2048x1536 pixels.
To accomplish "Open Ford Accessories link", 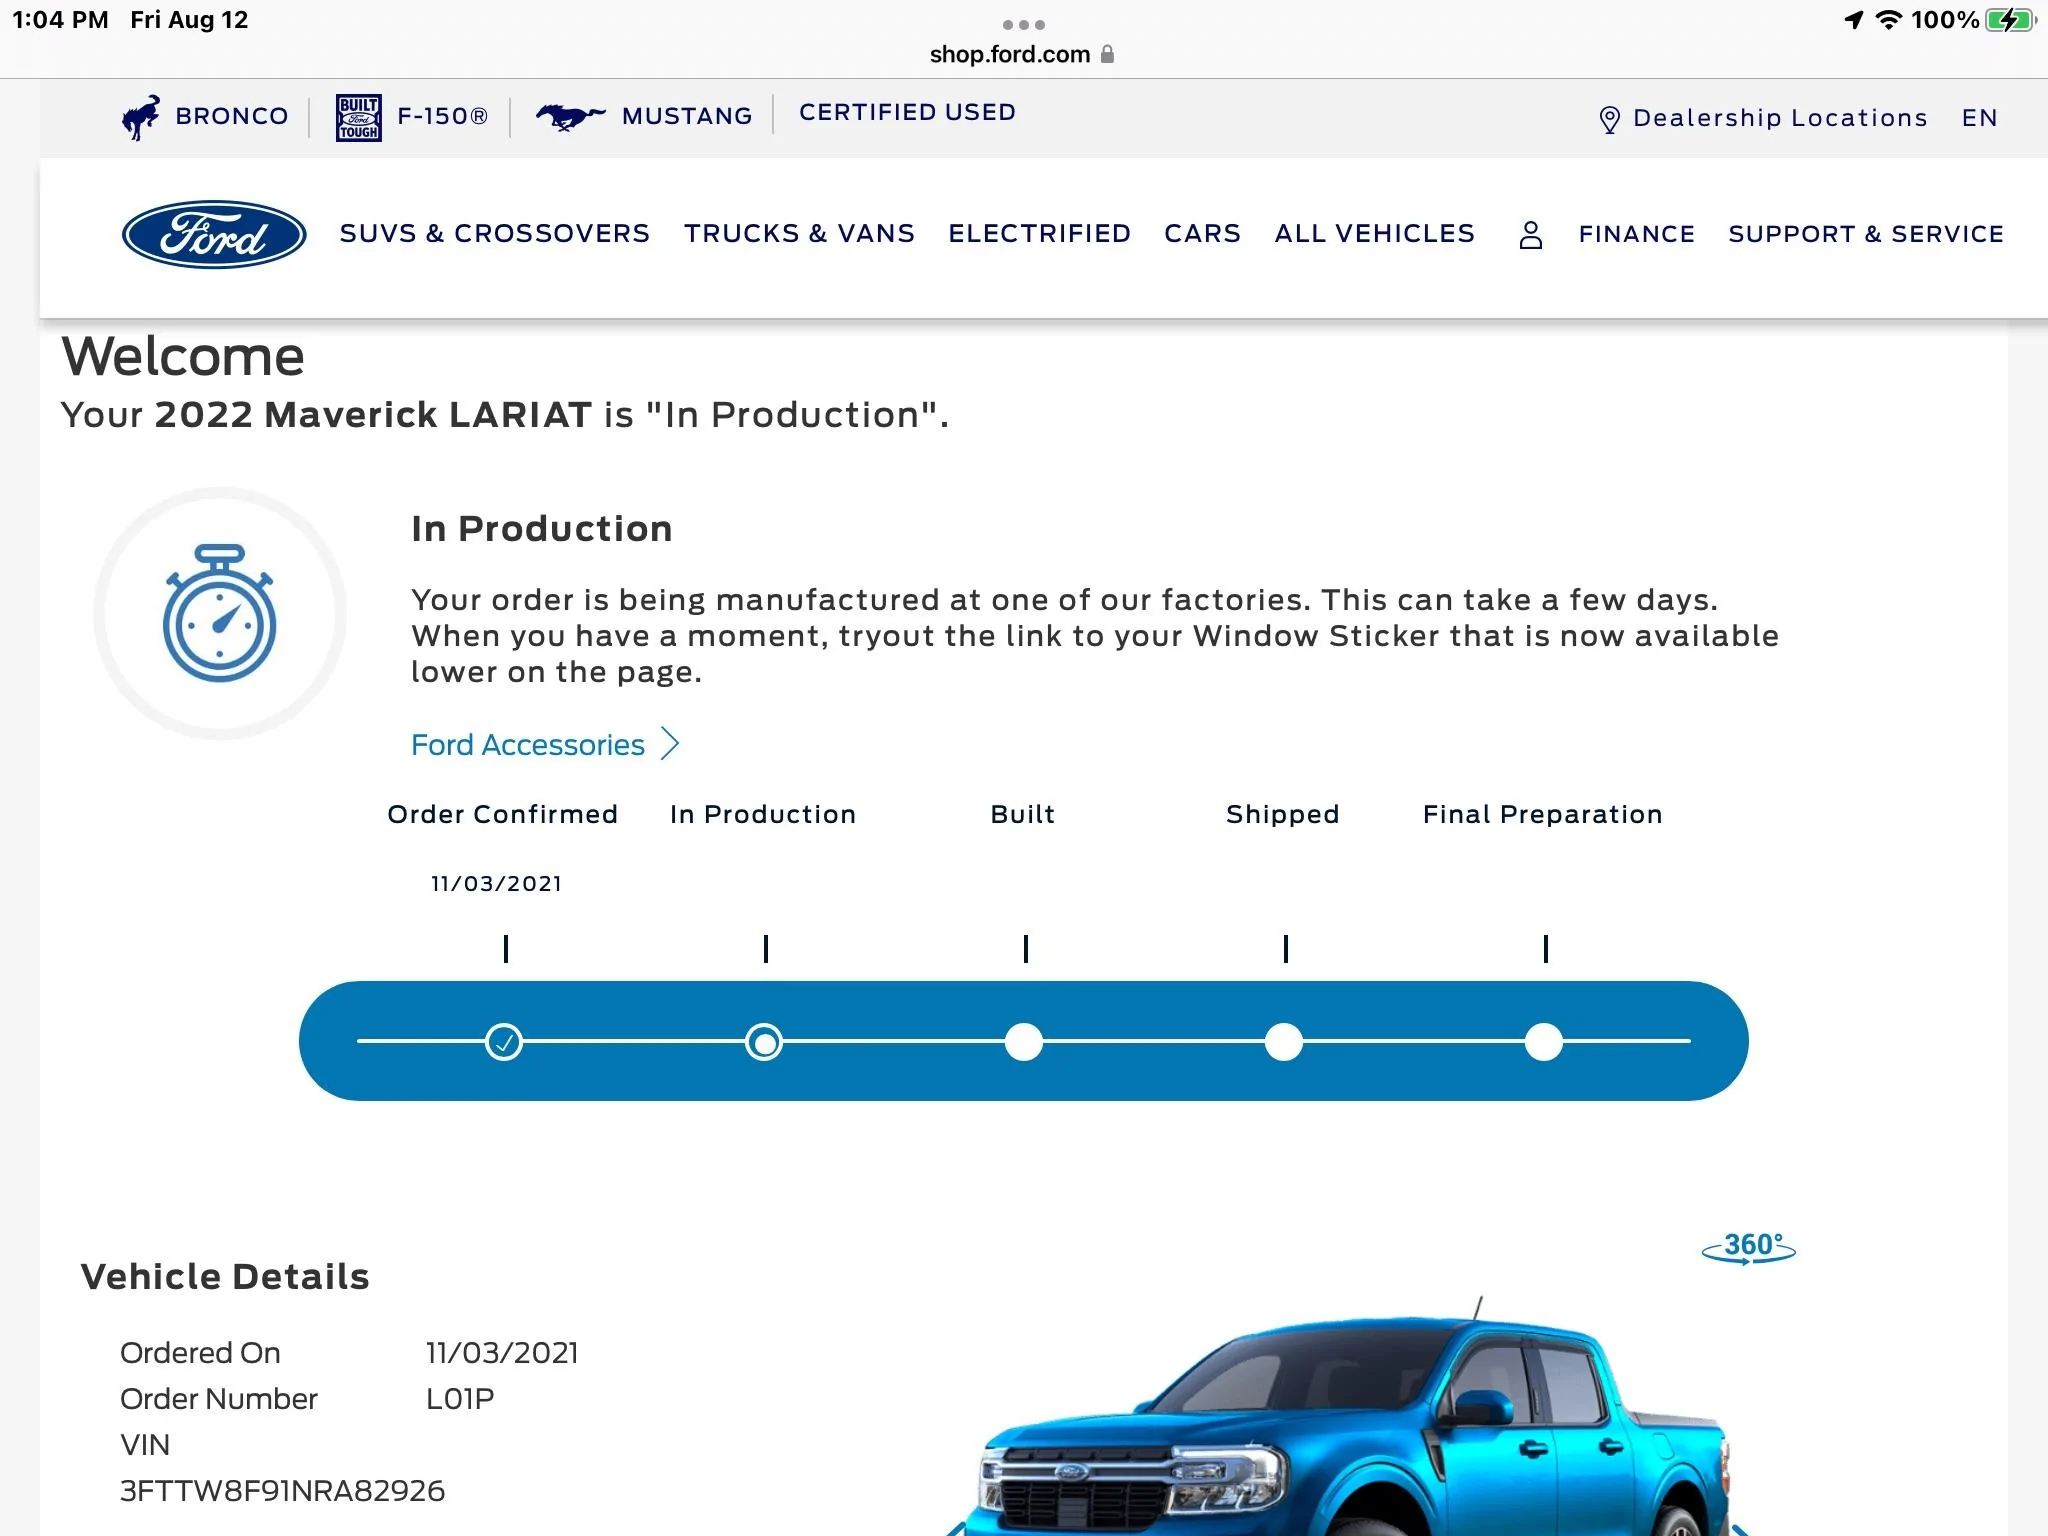I will [528, 745].
